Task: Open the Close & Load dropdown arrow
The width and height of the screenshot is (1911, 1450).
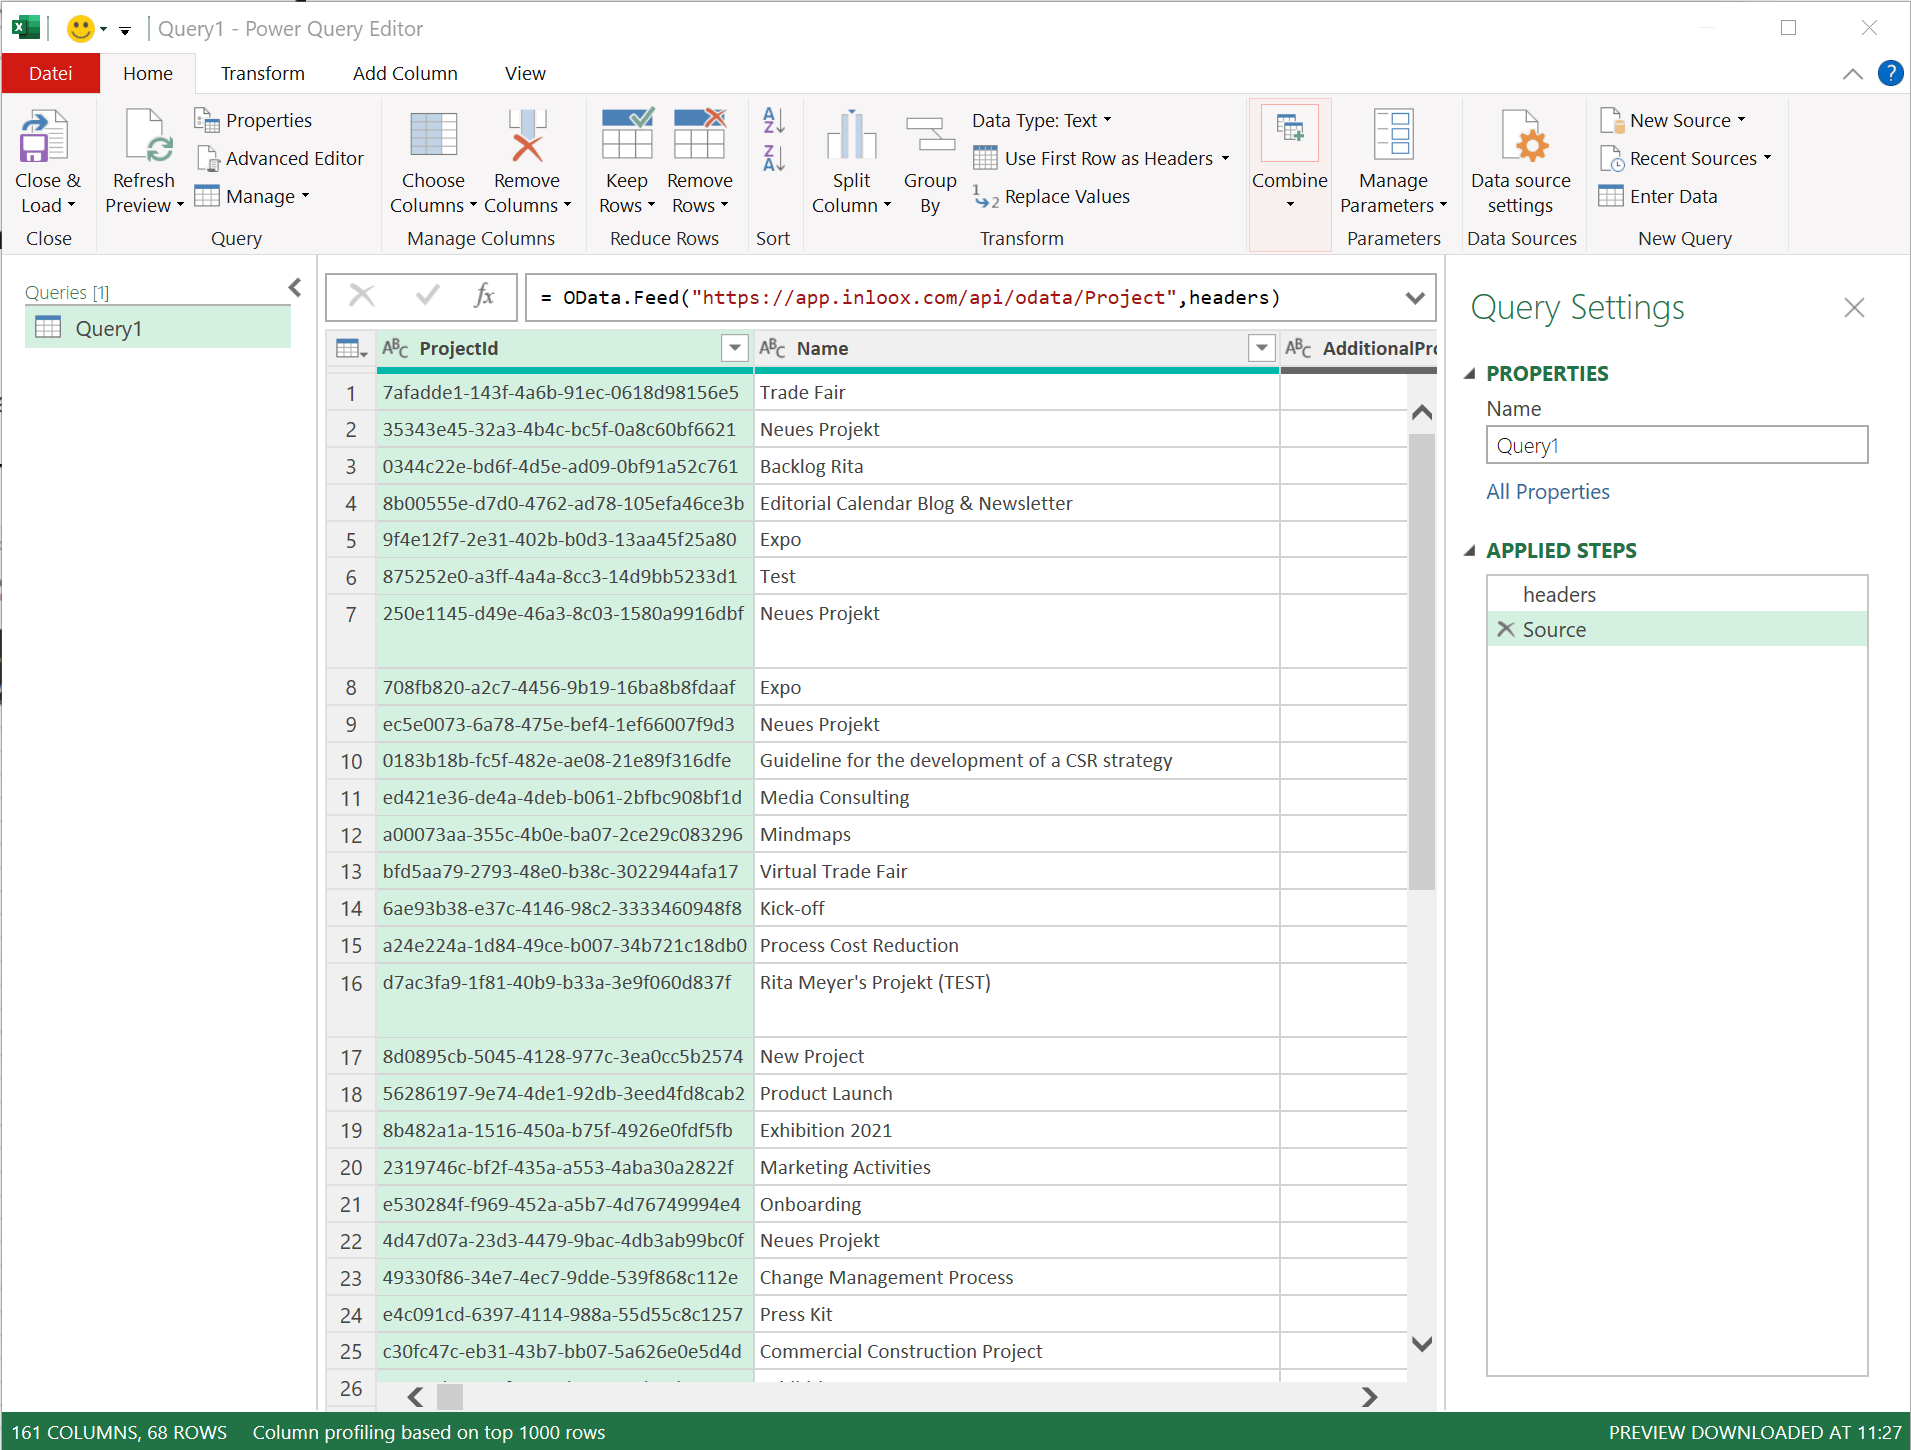Action: click(71, 205)
